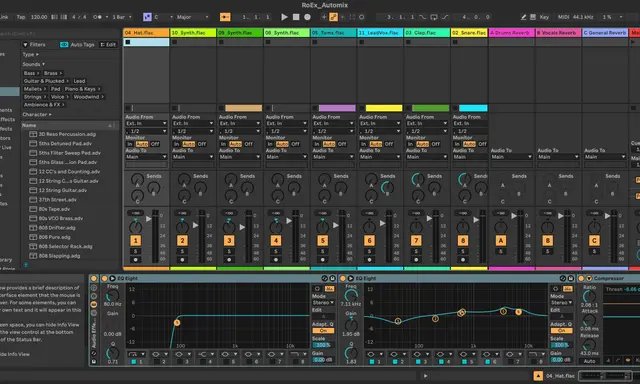Click the Tap tempo button
The height and width of the screenshot is (384, 640).
(21, 17)
